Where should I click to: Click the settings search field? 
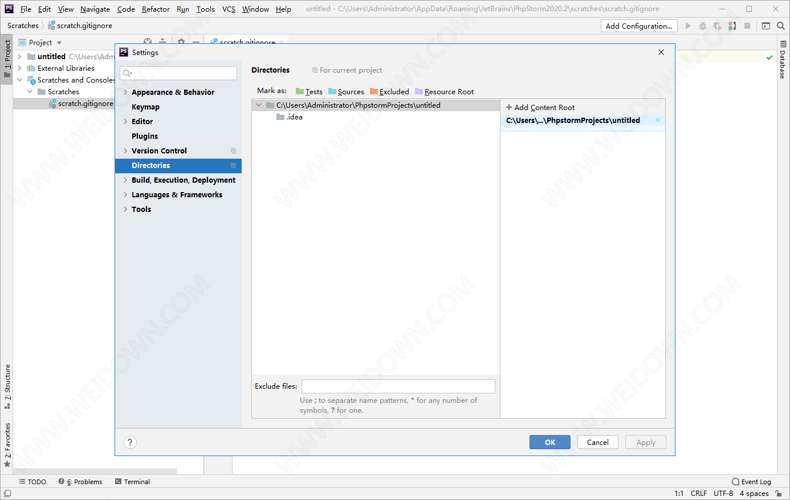tap(178, 73)
